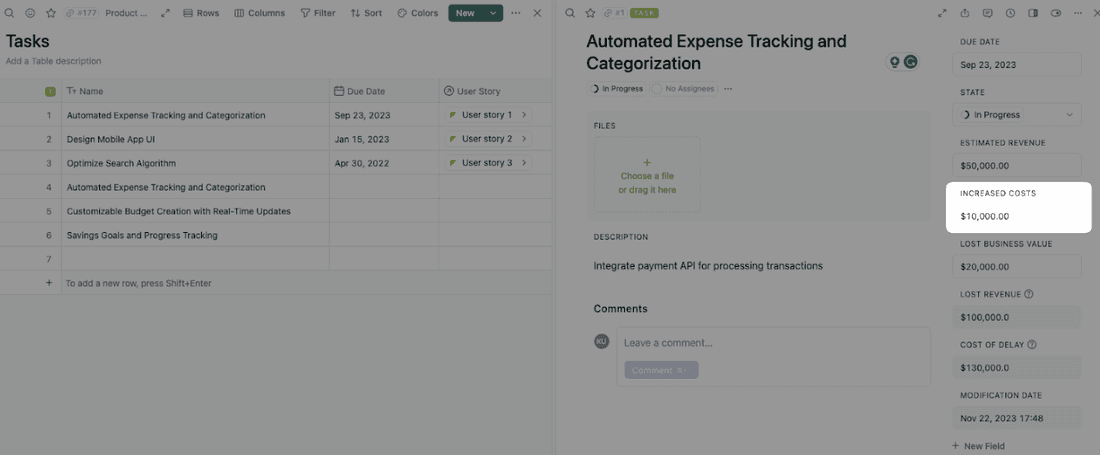
Task: Open the Filter options
Action: (x=318, y=13)
